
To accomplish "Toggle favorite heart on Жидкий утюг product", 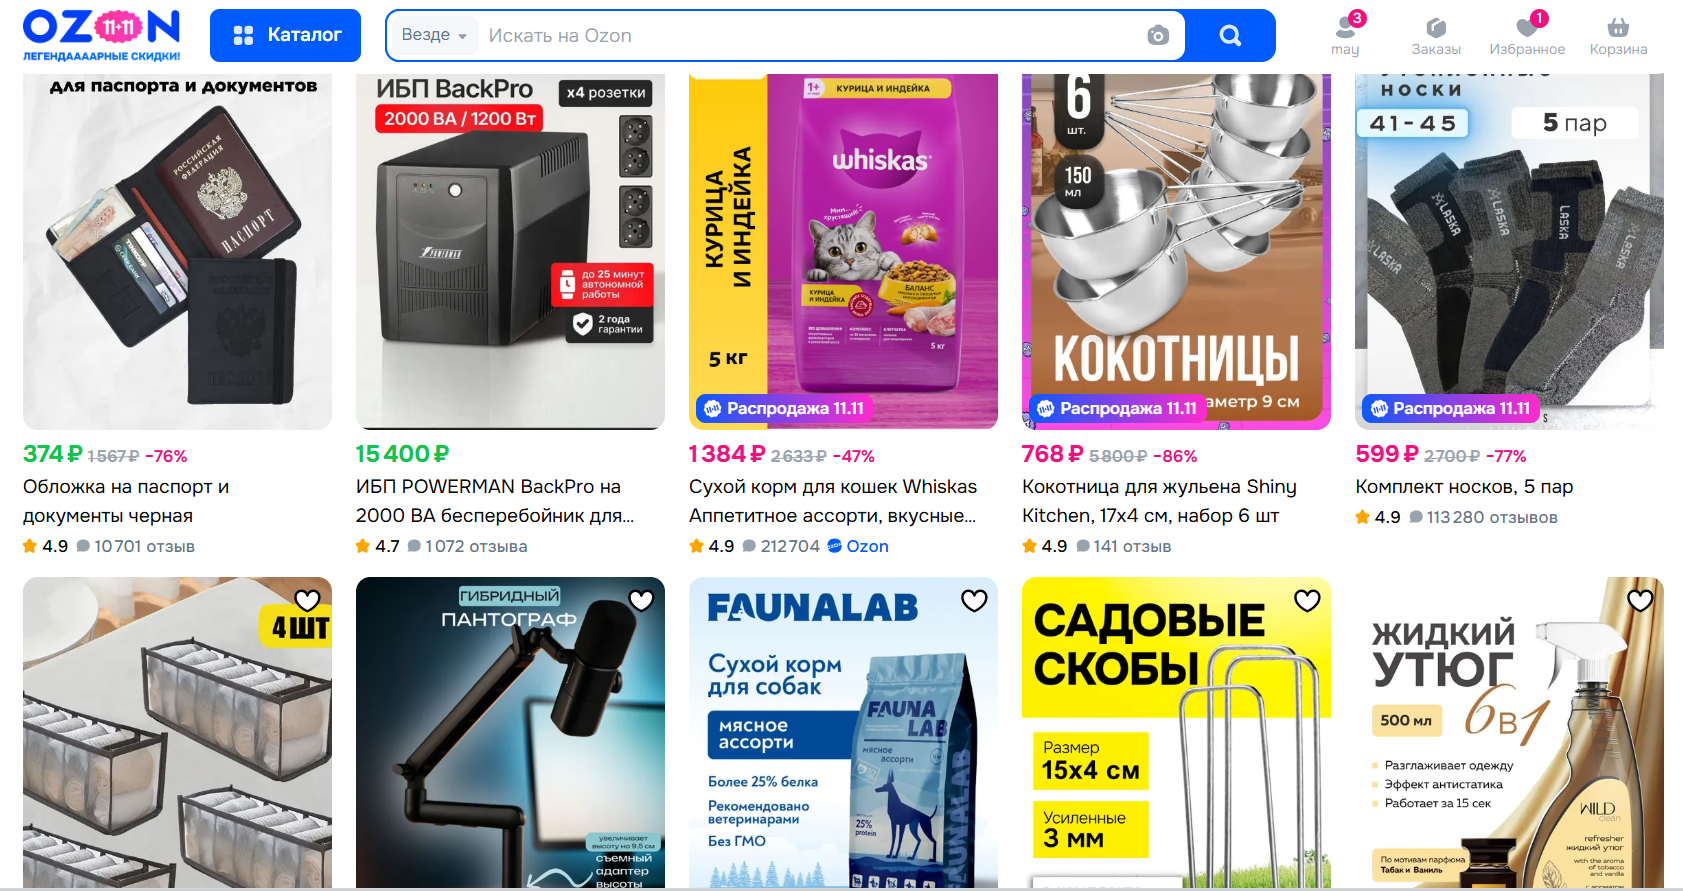I will [1640, 600].
